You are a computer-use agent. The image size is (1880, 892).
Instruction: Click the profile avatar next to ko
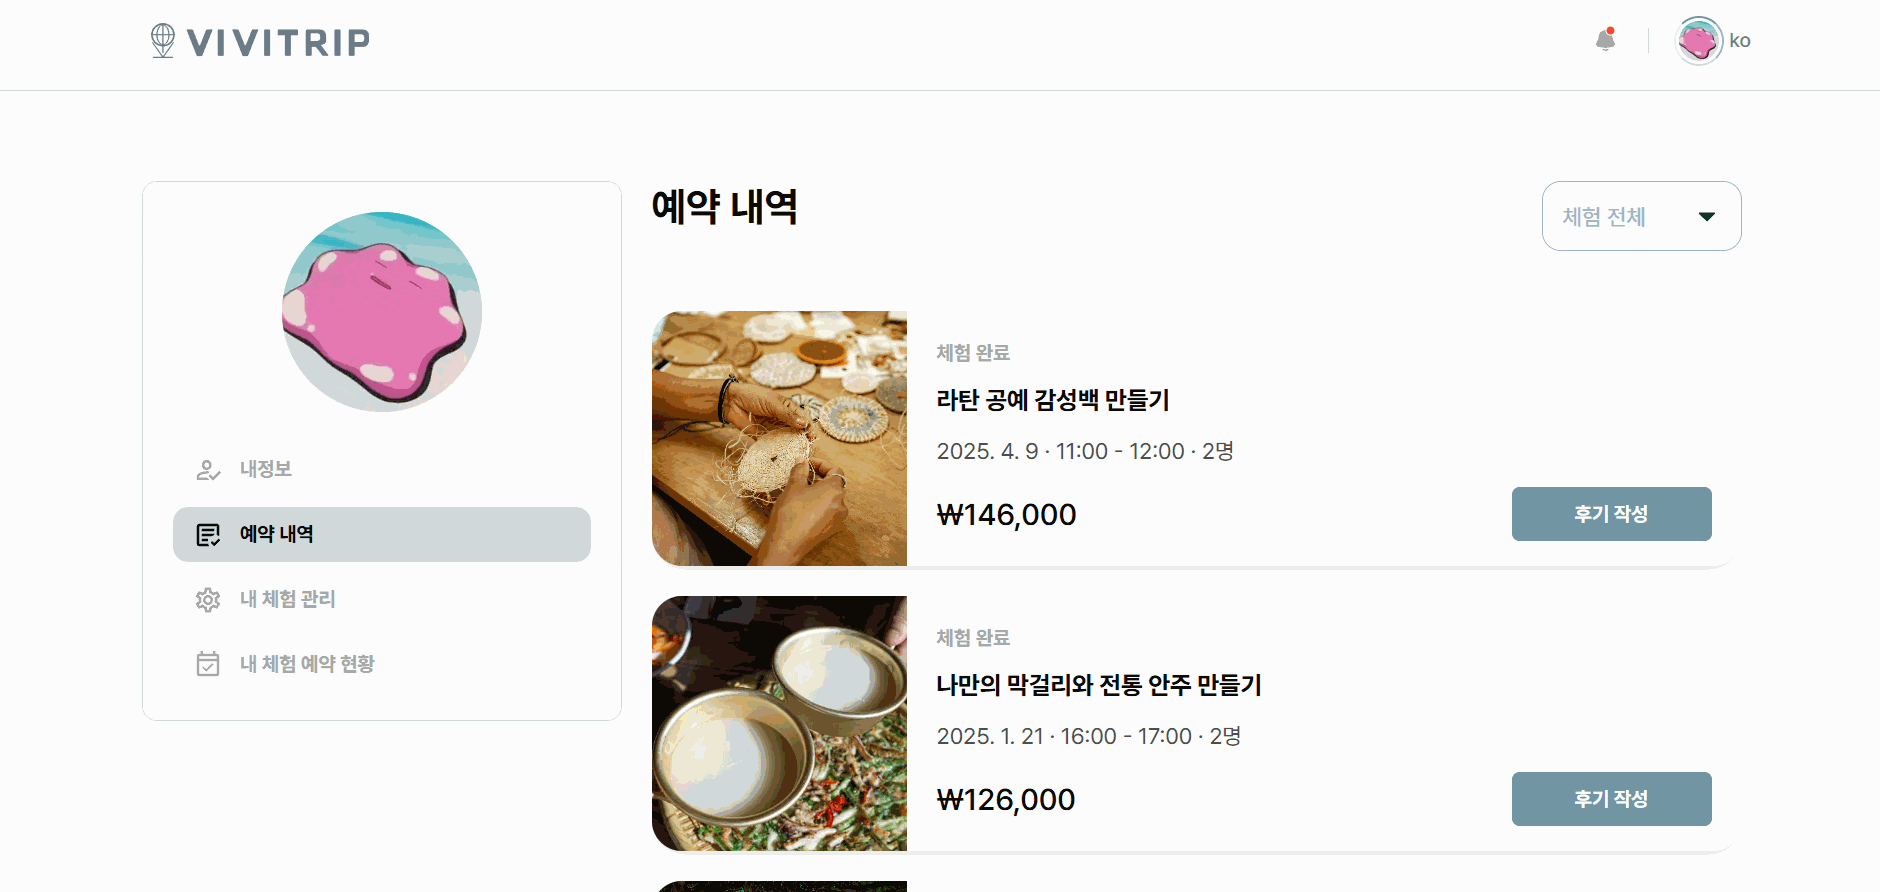1697,40
